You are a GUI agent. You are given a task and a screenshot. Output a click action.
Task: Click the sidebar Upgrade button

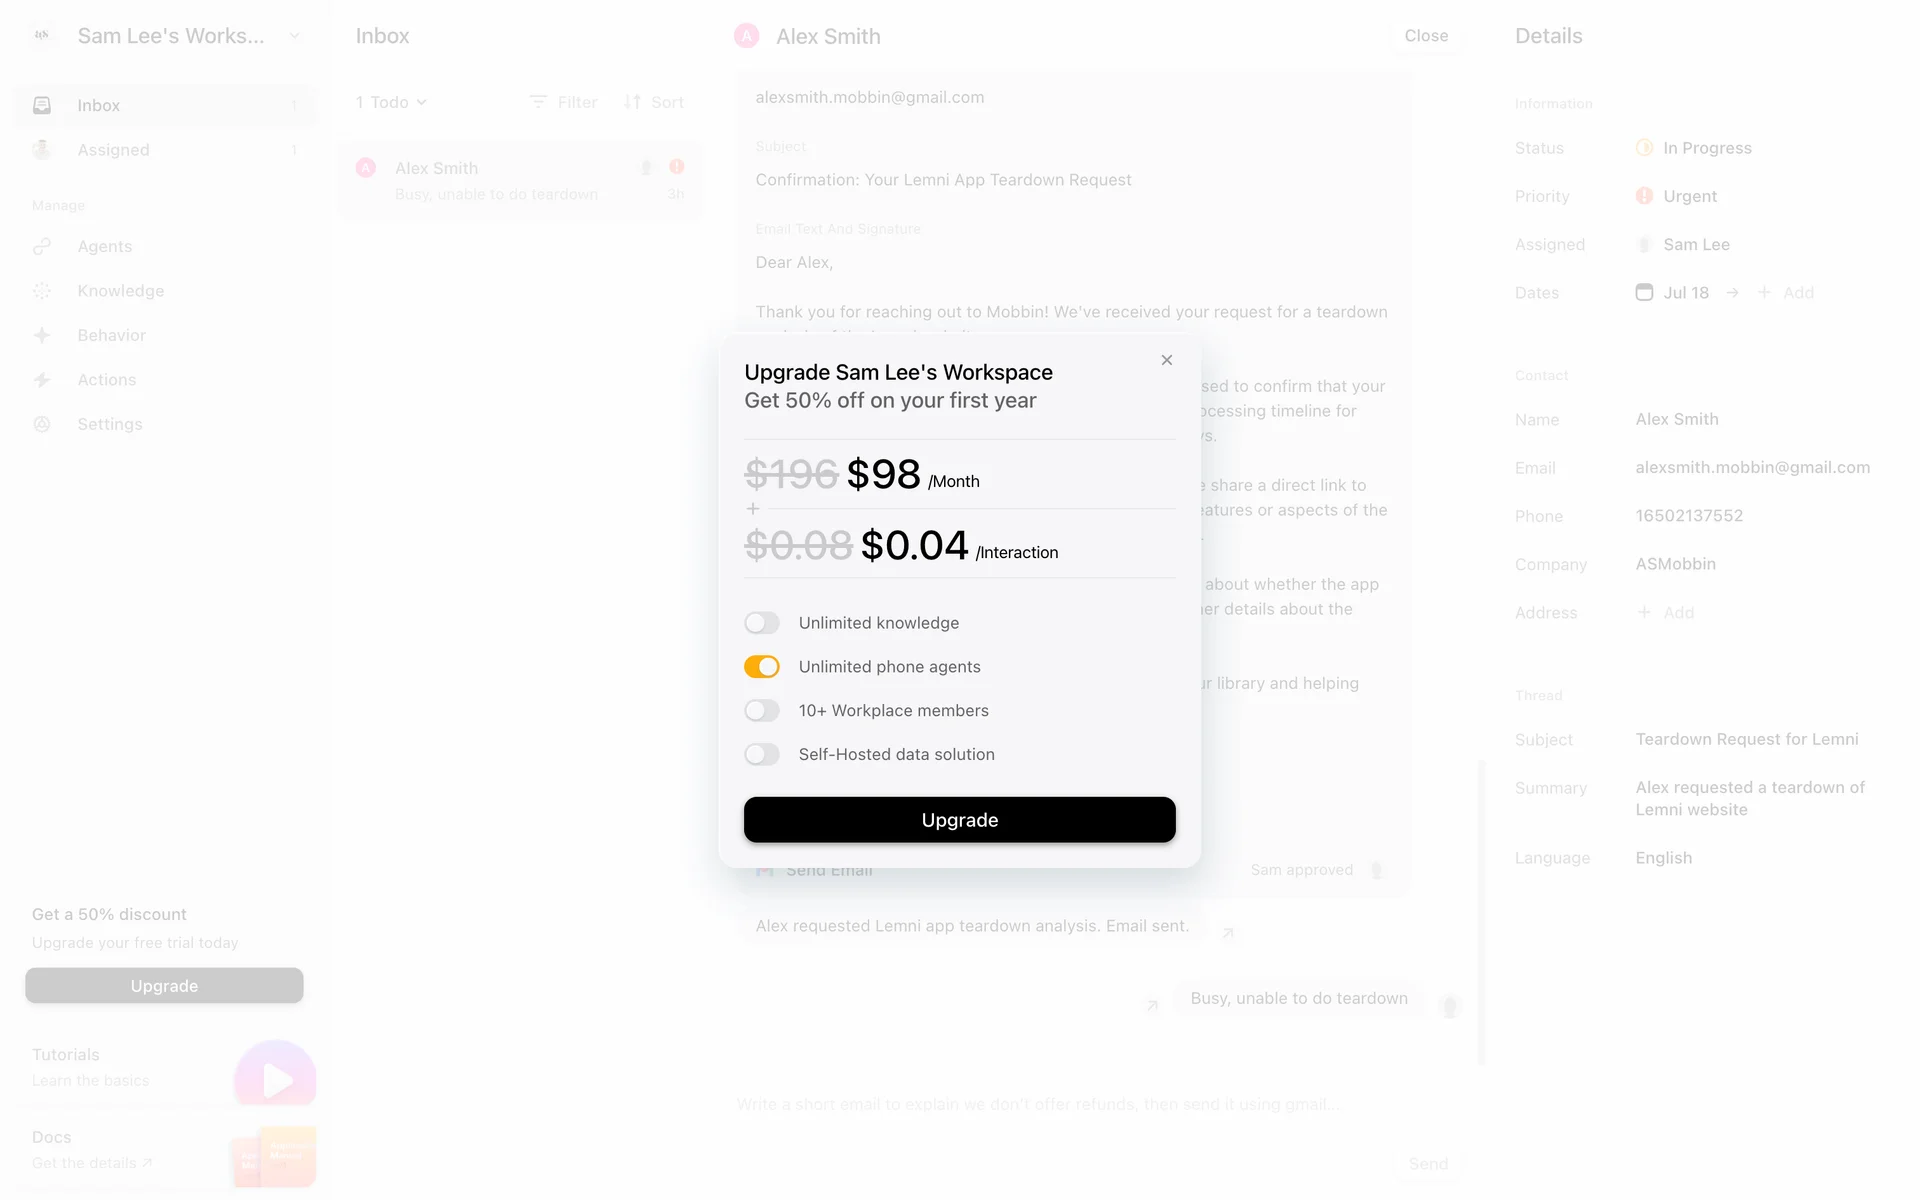coord(164,986)
